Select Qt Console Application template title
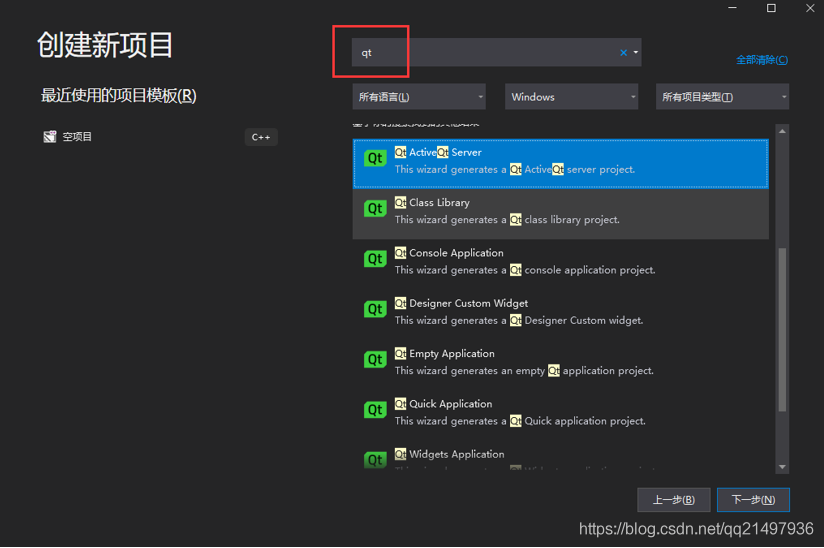The height and width of the screenshot is (548, 824). (x=449, y=253)
